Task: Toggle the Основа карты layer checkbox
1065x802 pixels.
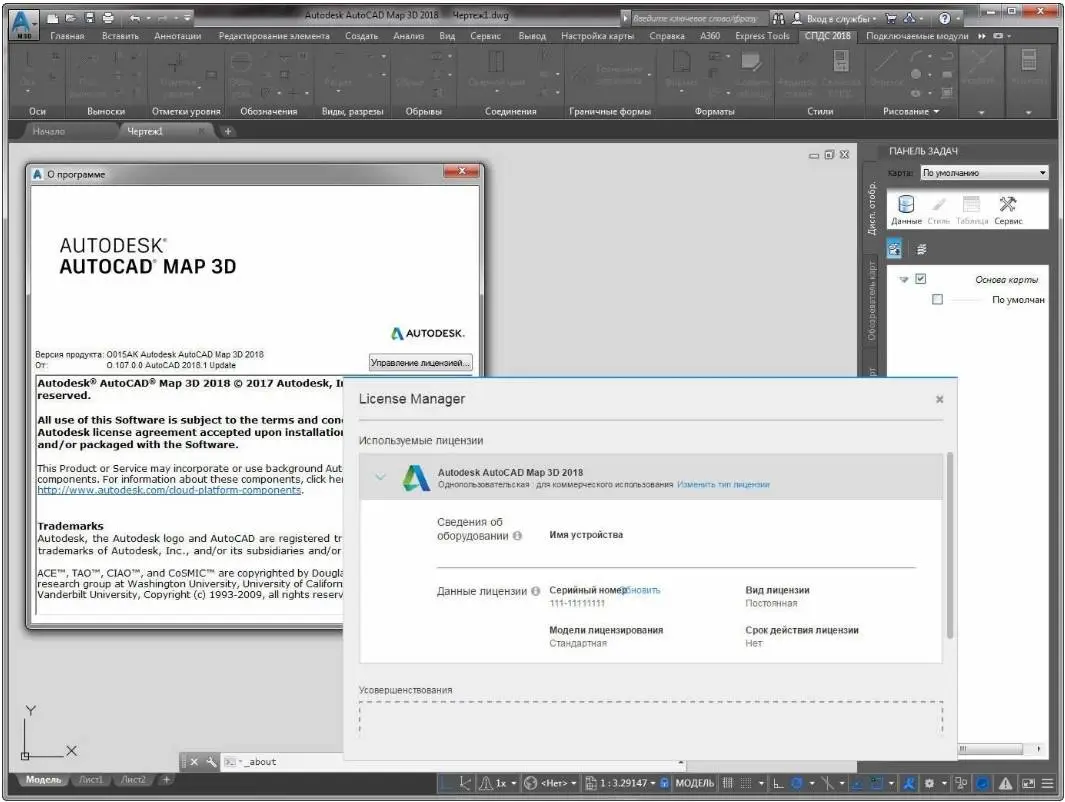Action: coord(920,278)
